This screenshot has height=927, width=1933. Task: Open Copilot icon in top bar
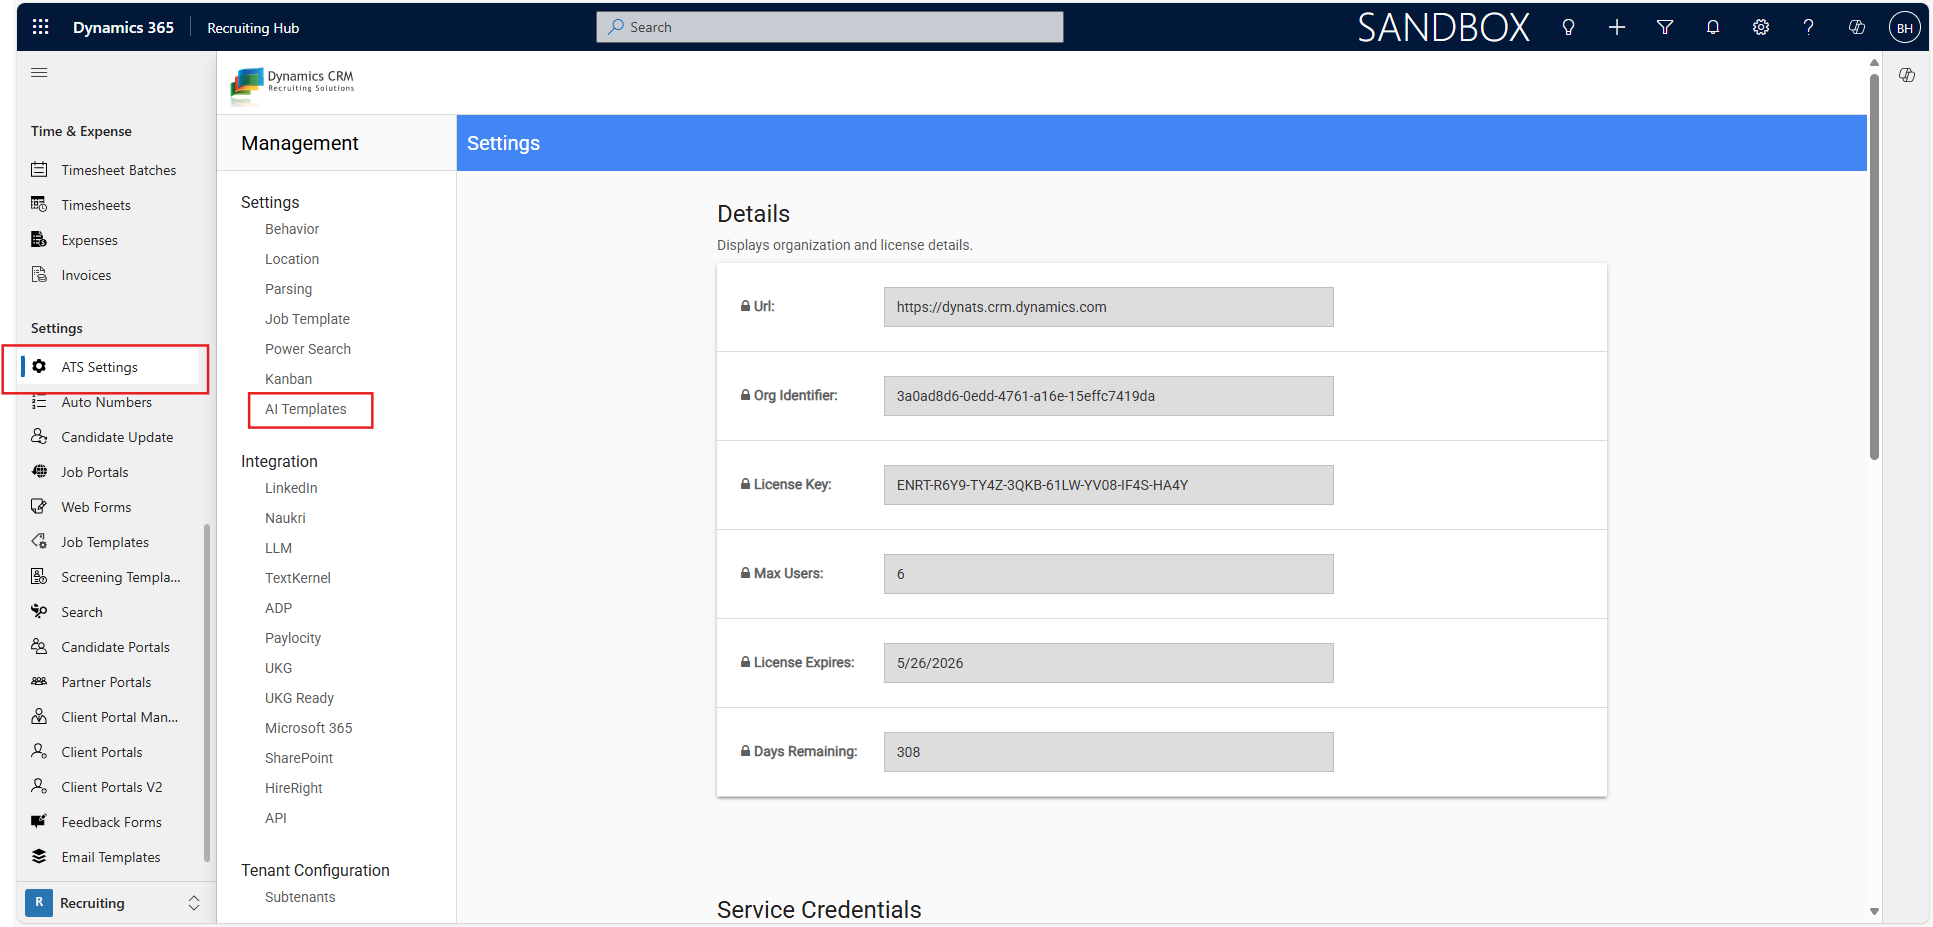[x=1856, y=27]
